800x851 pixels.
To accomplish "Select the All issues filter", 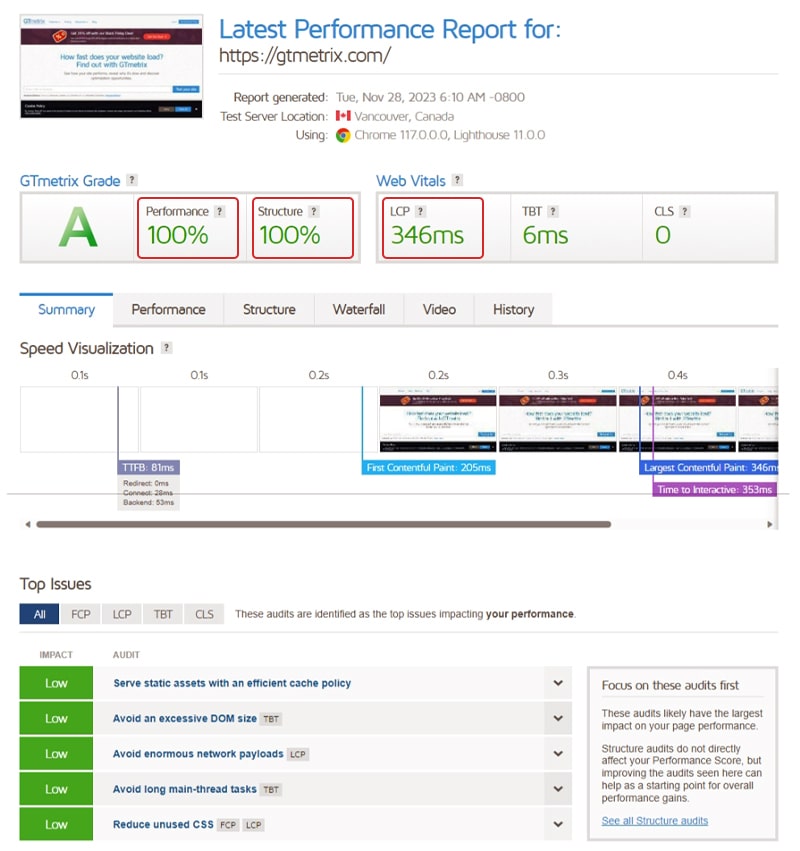I will tap(39, 614).
